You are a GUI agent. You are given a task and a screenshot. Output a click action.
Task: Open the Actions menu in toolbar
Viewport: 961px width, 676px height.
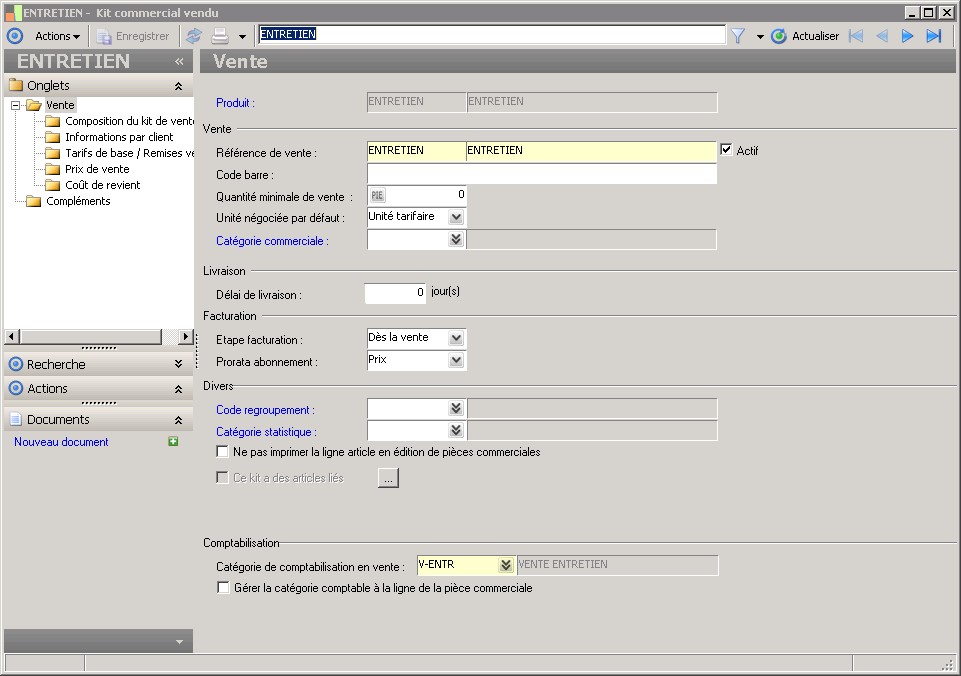pyautogui.click(x=57, y=36)
